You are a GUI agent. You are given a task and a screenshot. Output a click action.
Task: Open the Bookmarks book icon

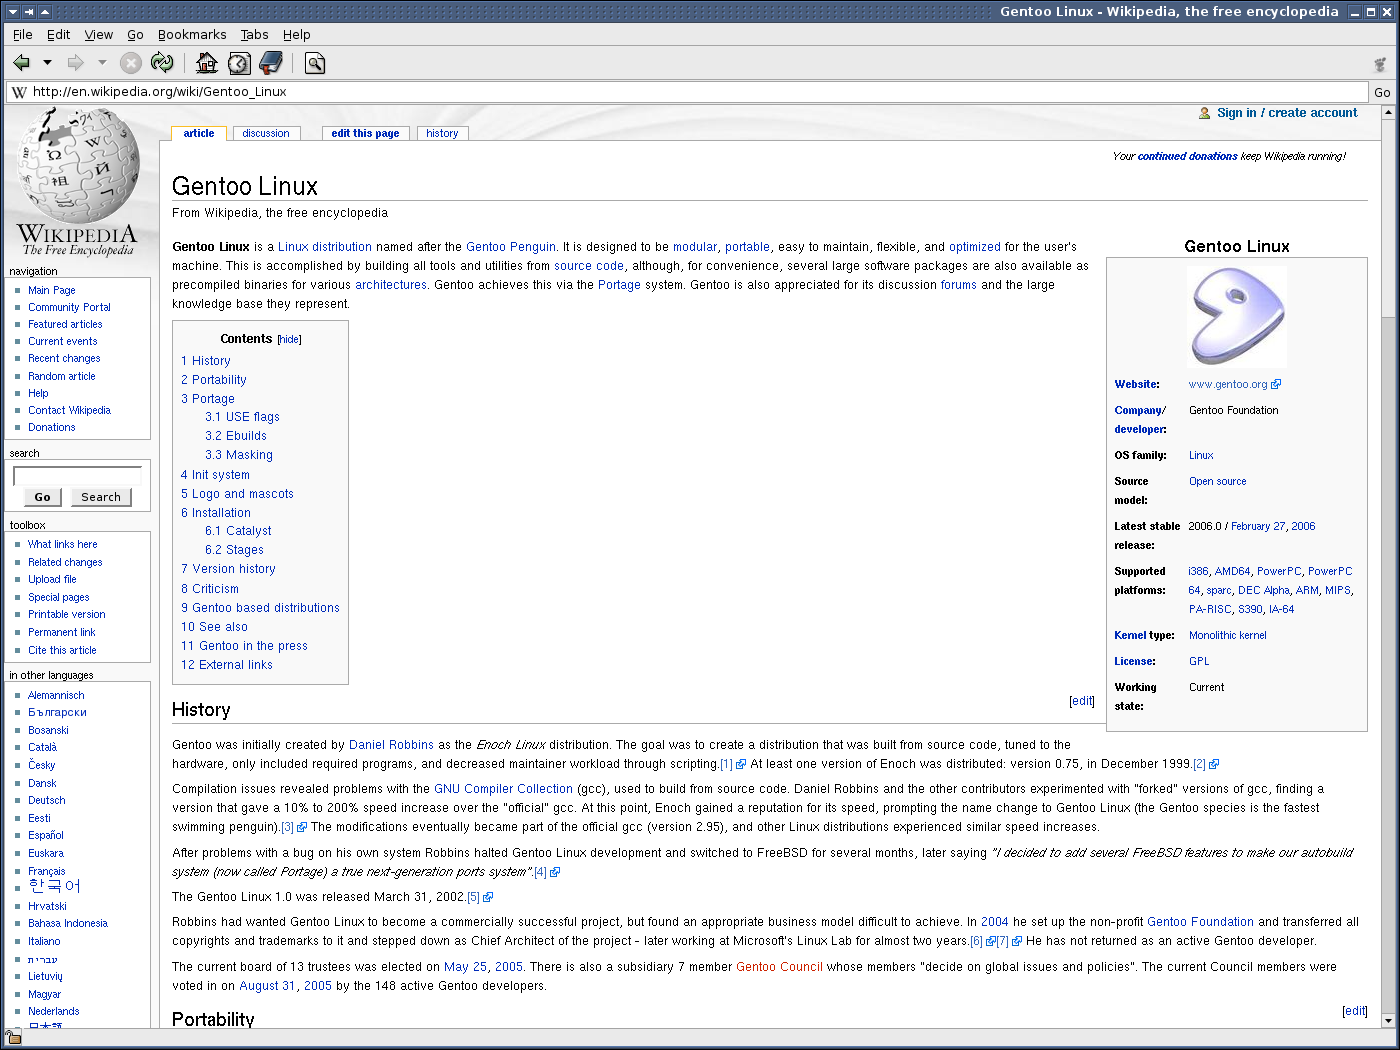coord(271,63)
